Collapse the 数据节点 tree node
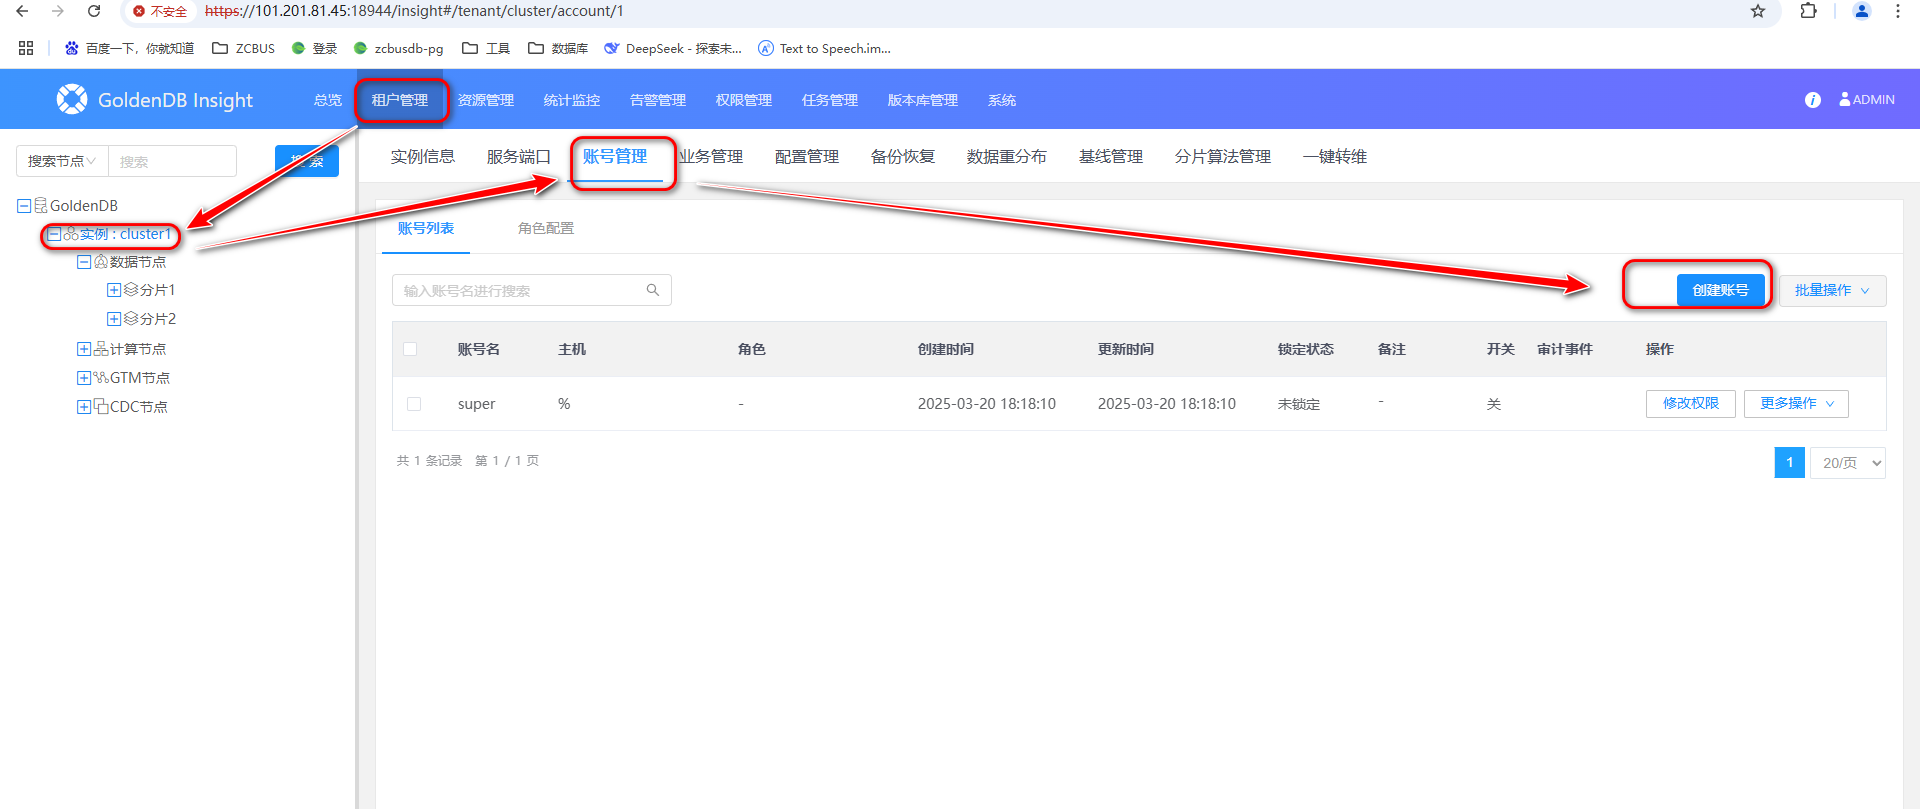 pyautogui.click(x=84, y=262)
